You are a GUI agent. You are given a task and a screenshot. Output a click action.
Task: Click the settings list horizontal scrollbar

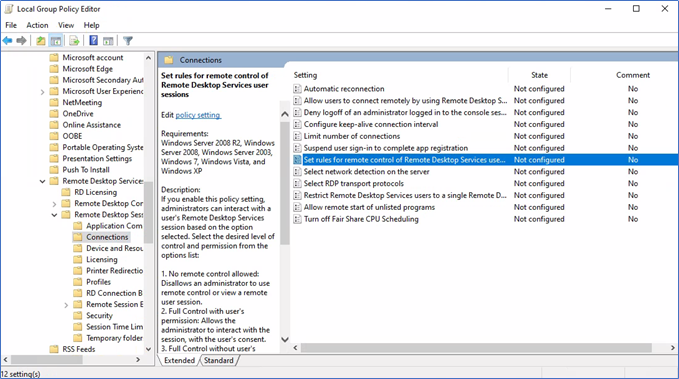click(x=476, y=348)
